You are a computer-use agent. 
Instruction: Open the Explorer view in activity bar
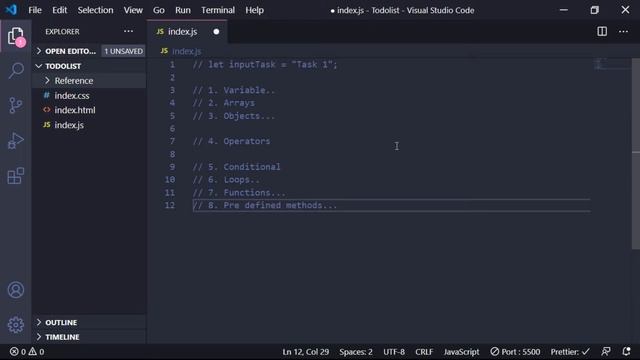point(16,36)
